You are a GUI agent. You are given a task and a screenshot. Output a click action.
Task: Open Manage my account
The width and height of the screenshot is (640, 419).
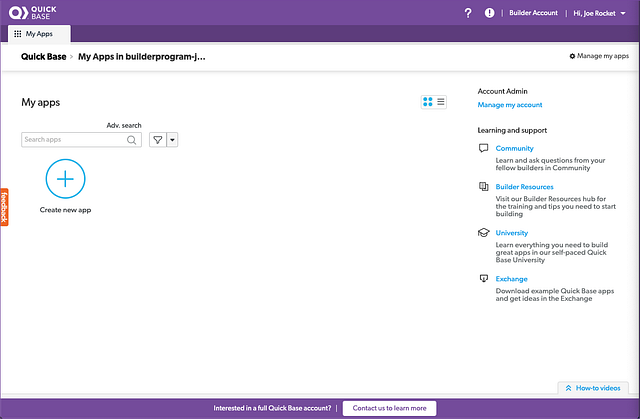pos(510,105)
